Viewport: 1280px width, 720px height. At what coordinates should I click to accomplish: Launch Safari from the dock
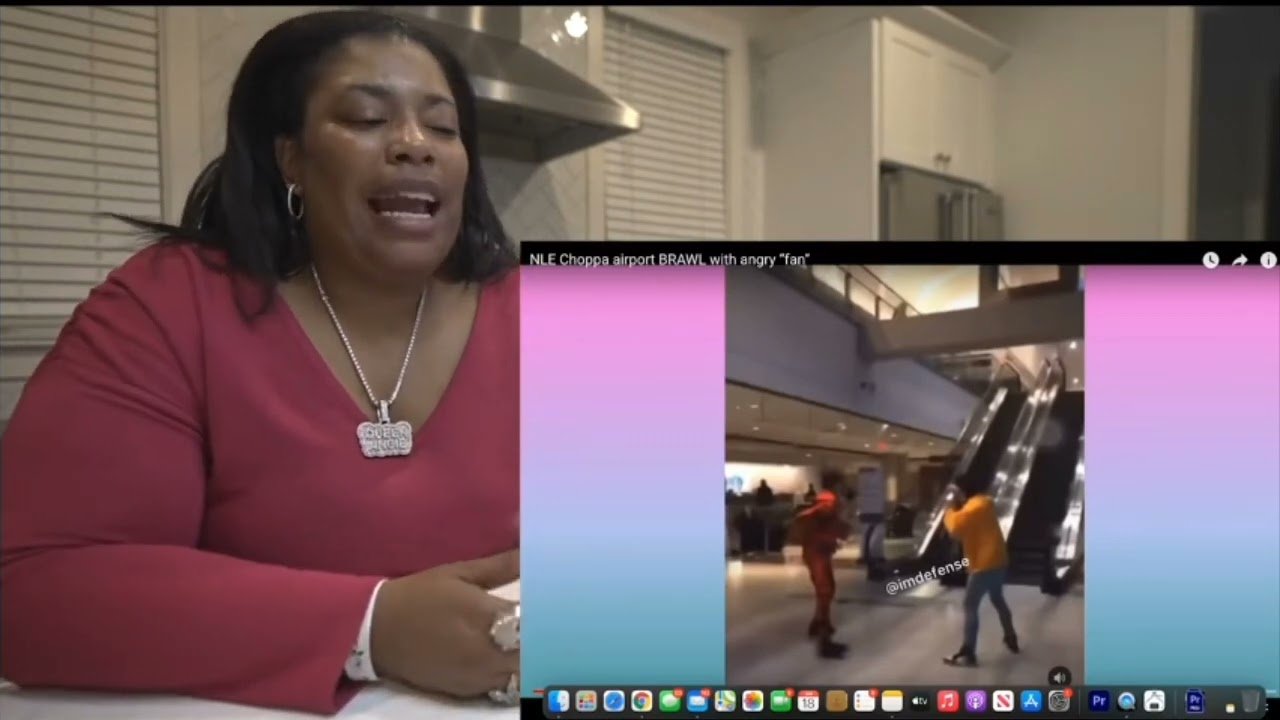tap(614, 701)
